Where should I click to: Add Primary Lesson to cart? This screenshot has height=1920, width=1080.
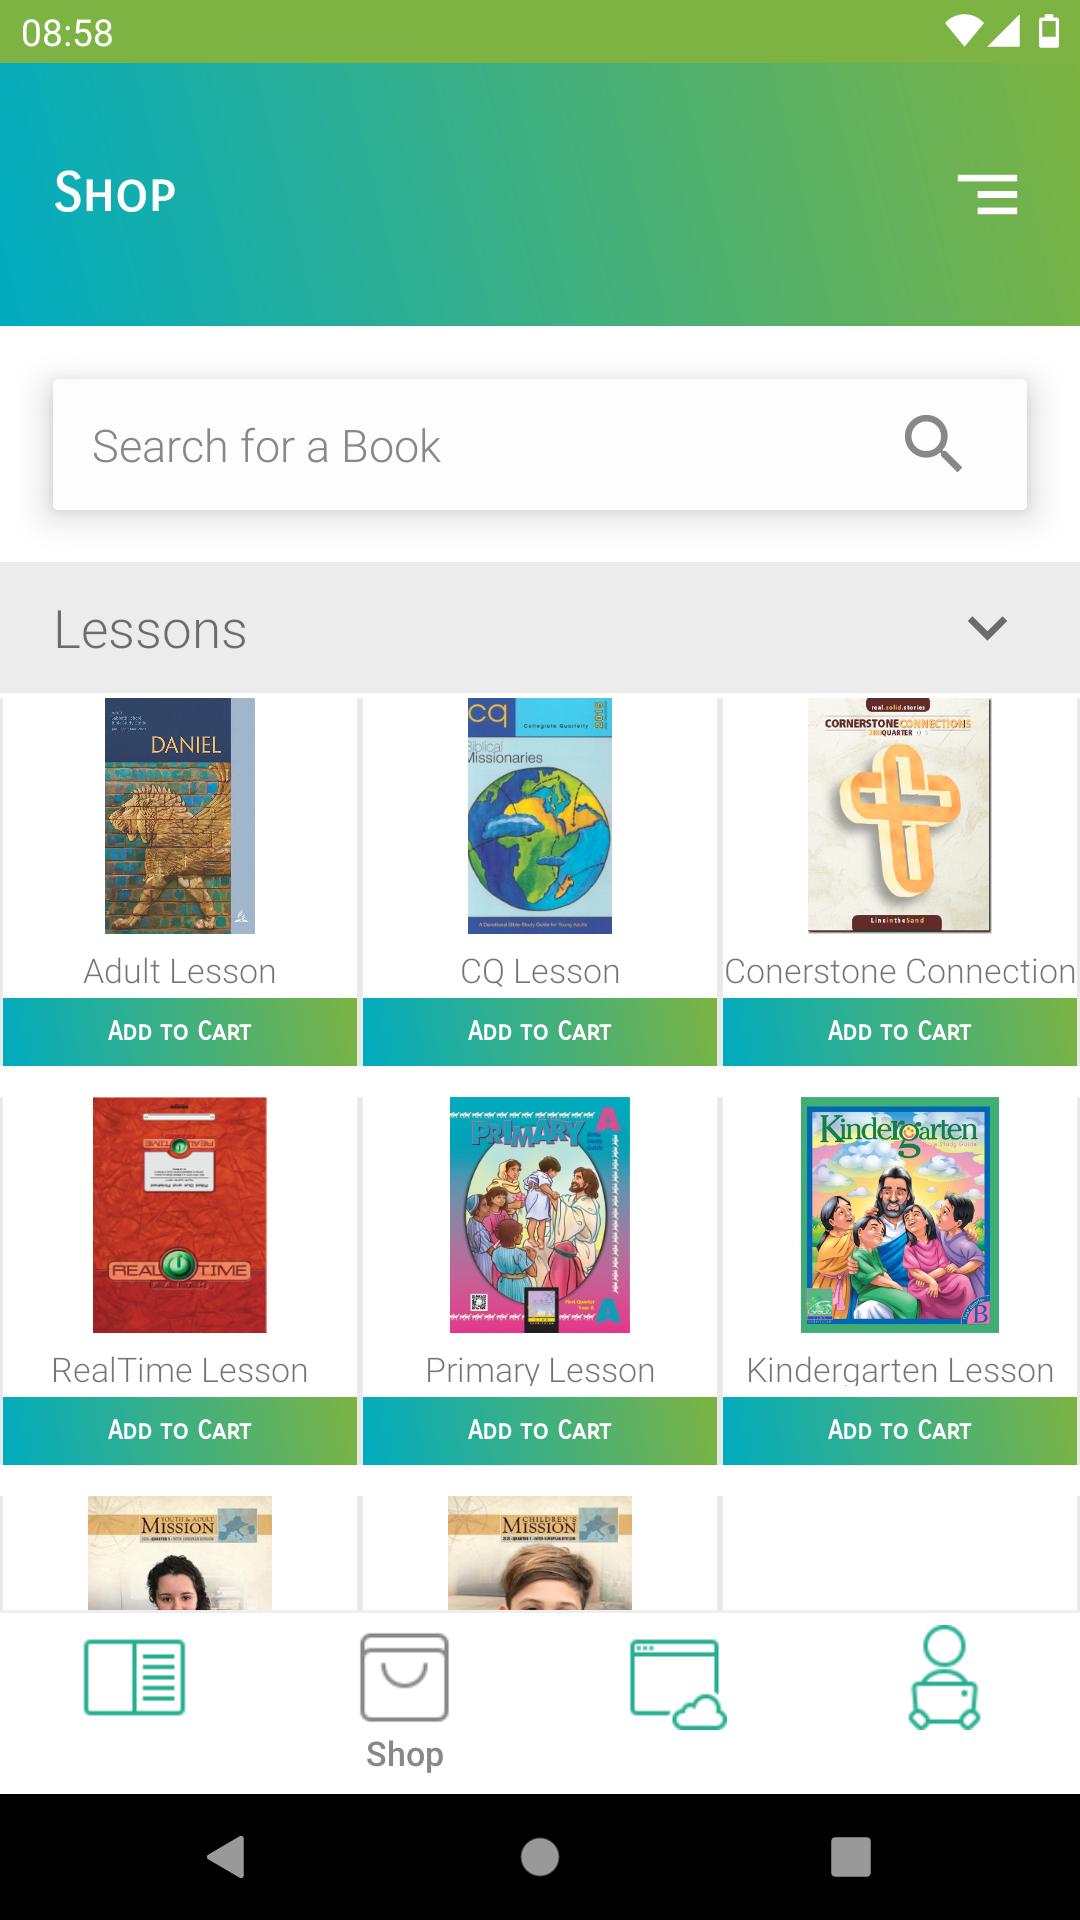point(540,1430)
